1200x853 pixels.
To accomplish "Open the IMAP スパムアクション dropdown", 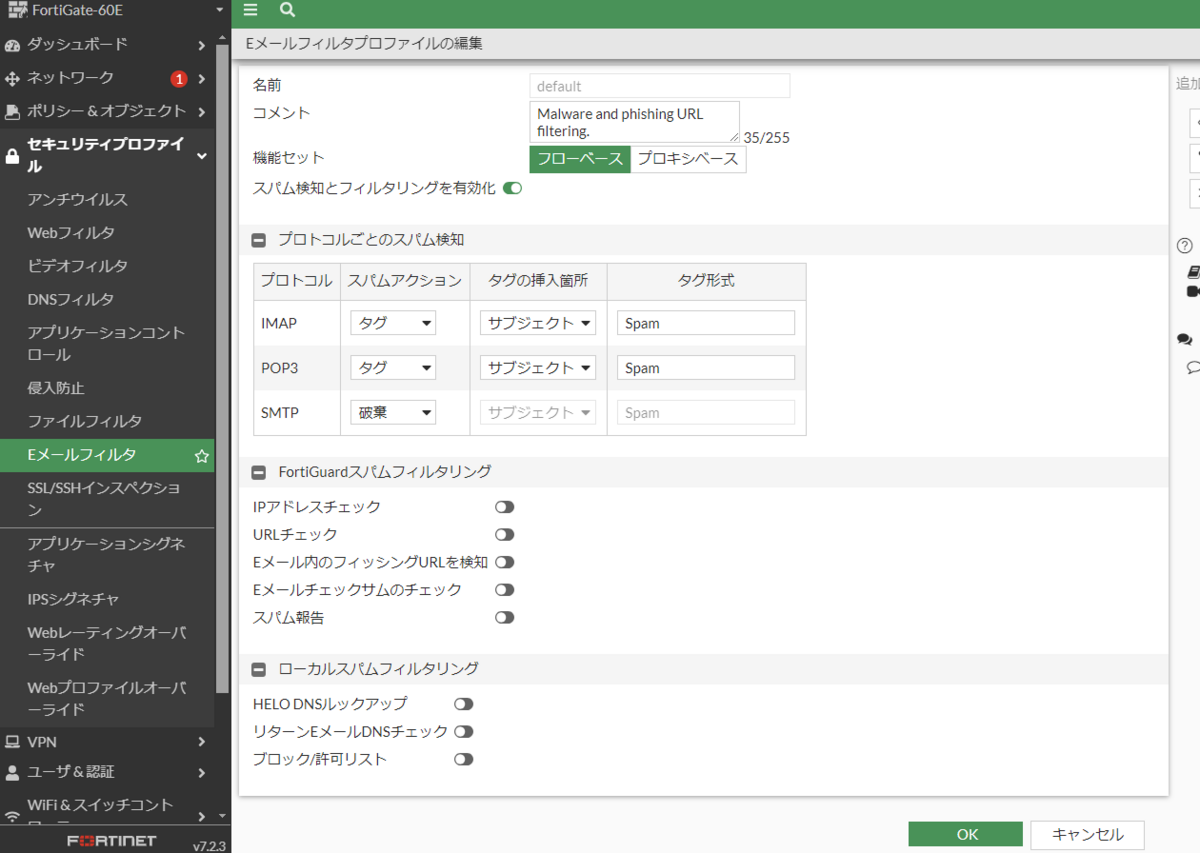I will (392, 322).
